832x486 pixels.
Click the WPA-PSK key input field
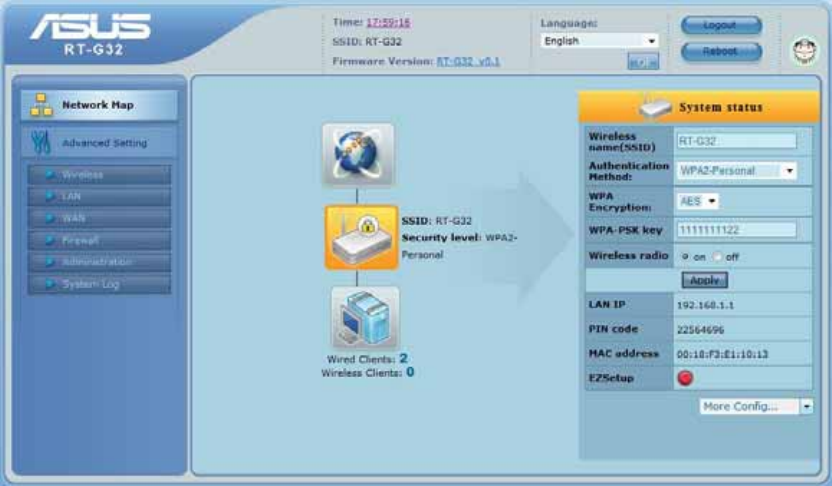[736, 230]
